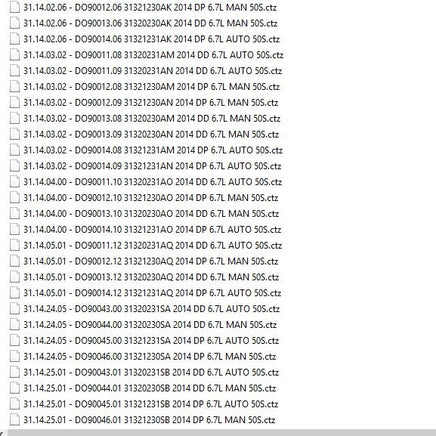Click file icon next to DO90011.08 31320231AM
This screenshot has height=436, width=436.
[15, 55]
